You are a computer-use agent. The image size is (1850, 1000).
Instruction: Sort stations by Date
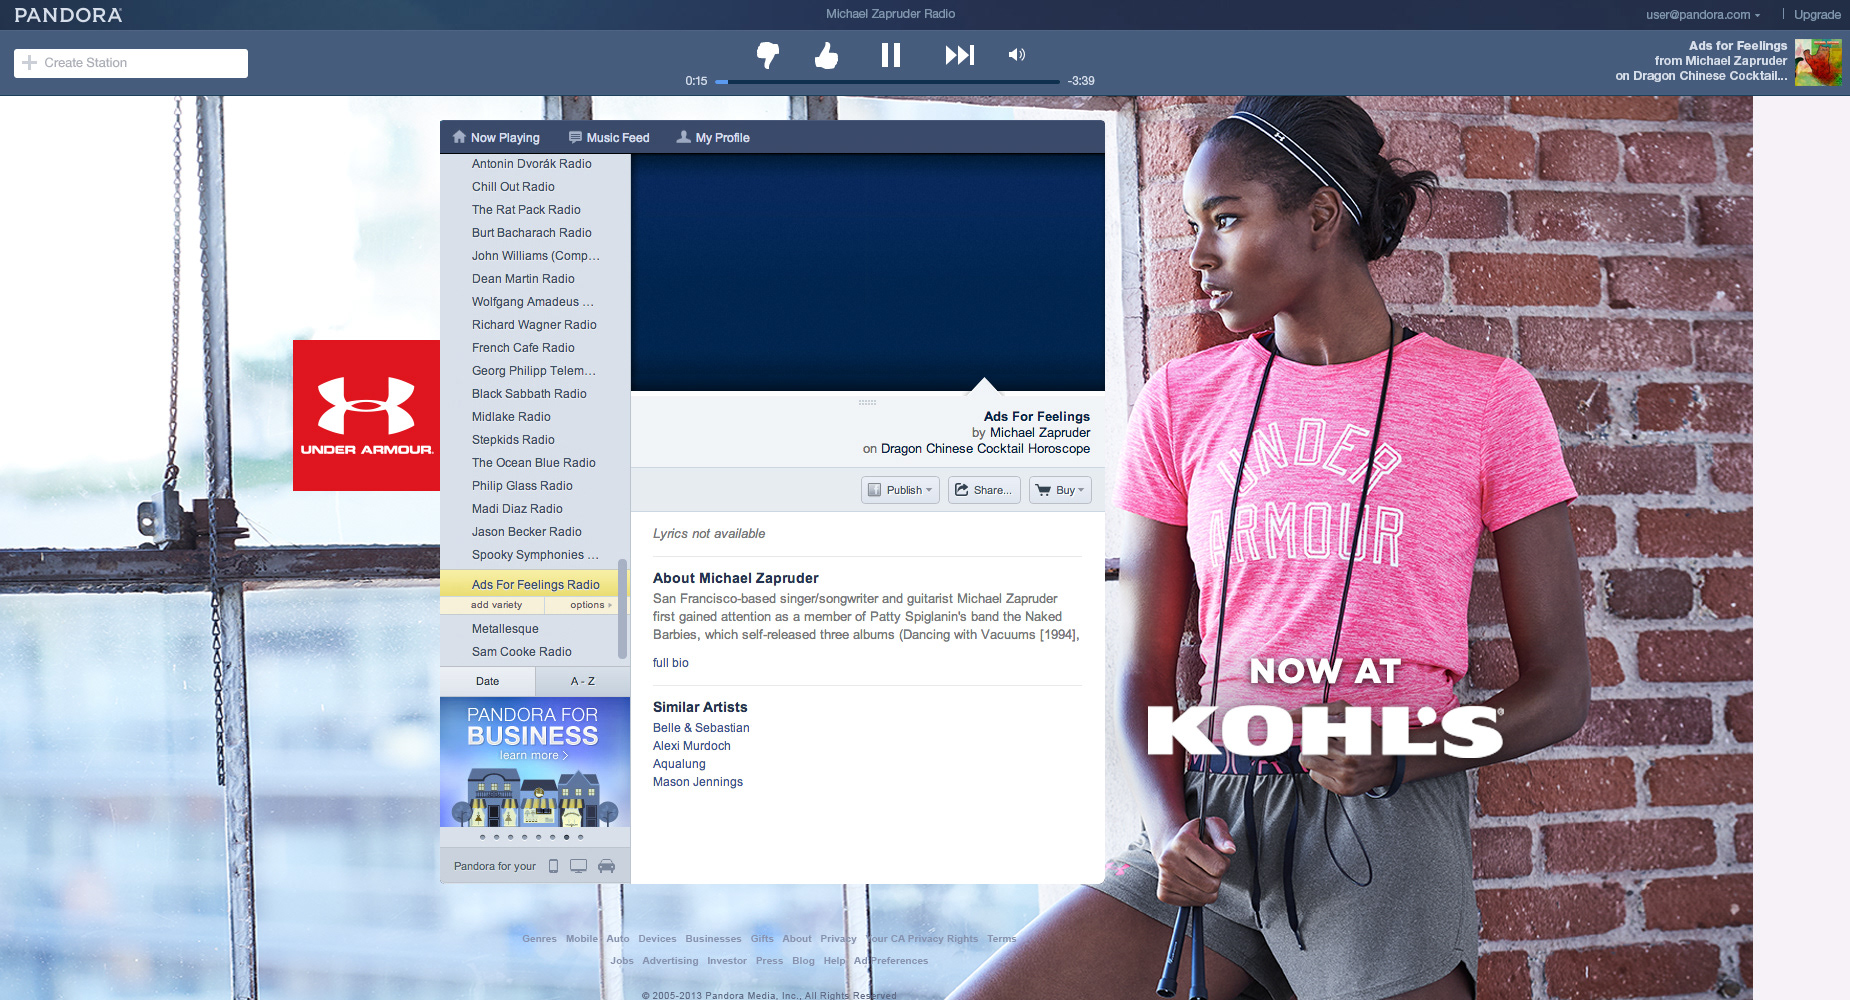click(487, 681)
